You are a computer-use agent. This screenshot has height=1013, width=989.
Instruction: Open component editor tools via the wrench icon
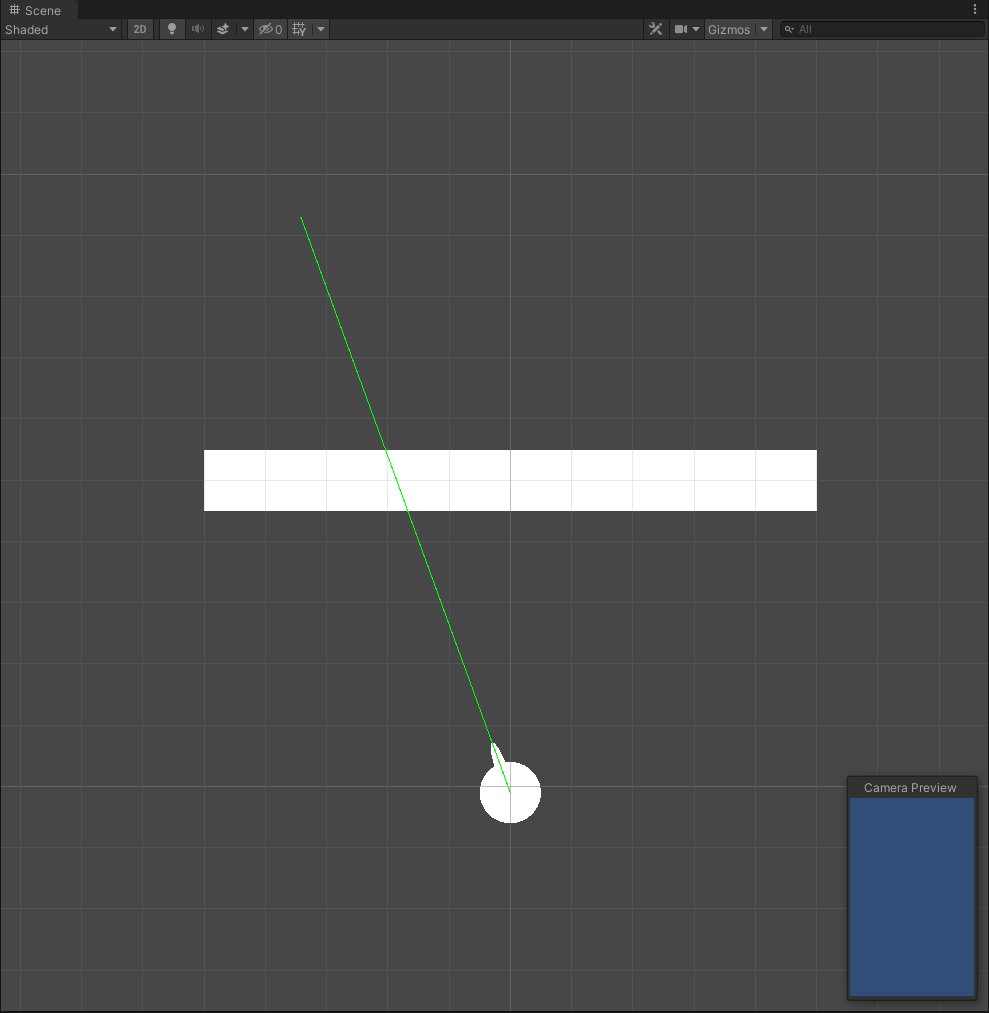pos(655,29)
